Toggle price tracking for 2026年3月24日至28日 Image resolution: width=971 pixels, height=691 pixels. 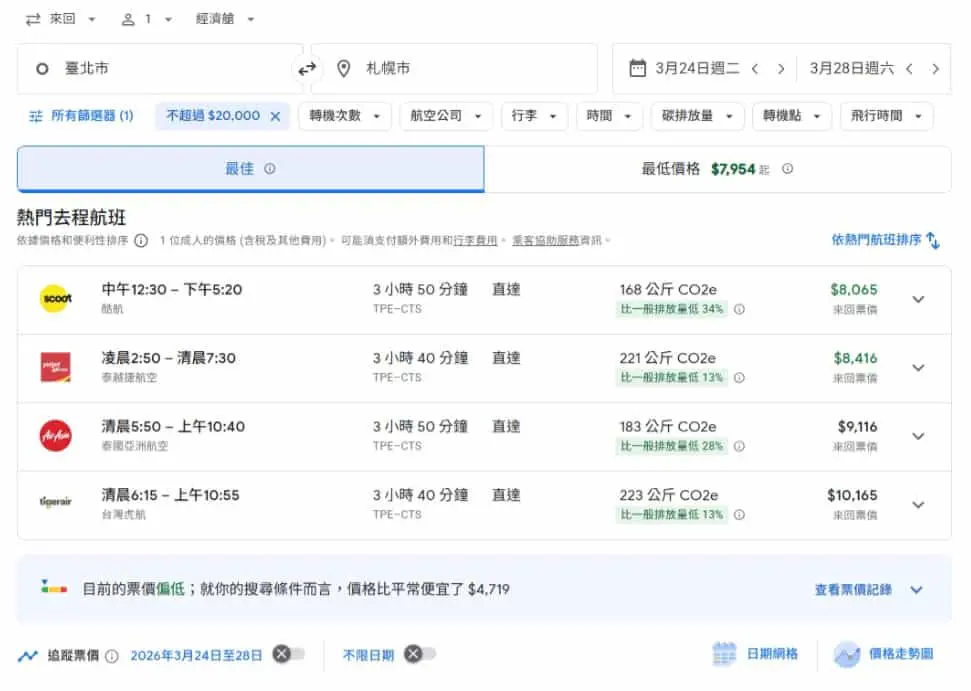[x=289, y=654]
